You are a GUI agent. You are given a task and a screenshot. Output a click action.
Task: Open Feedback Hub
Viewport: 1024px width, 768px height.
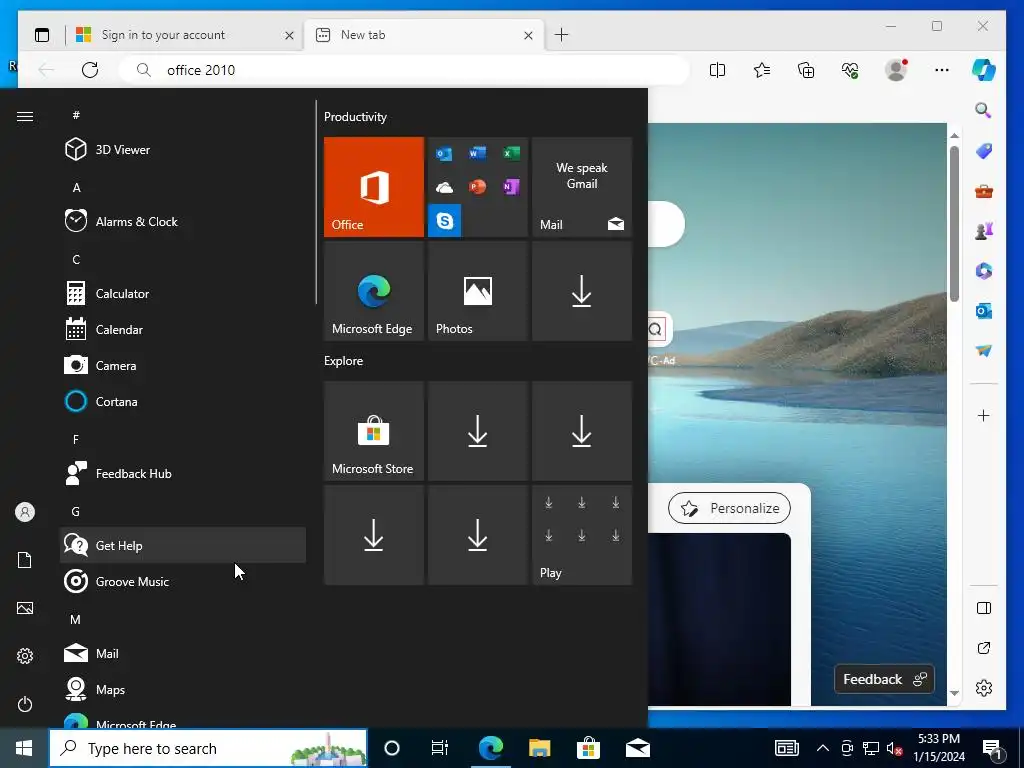pyautogui.click(x=183, y=473)
